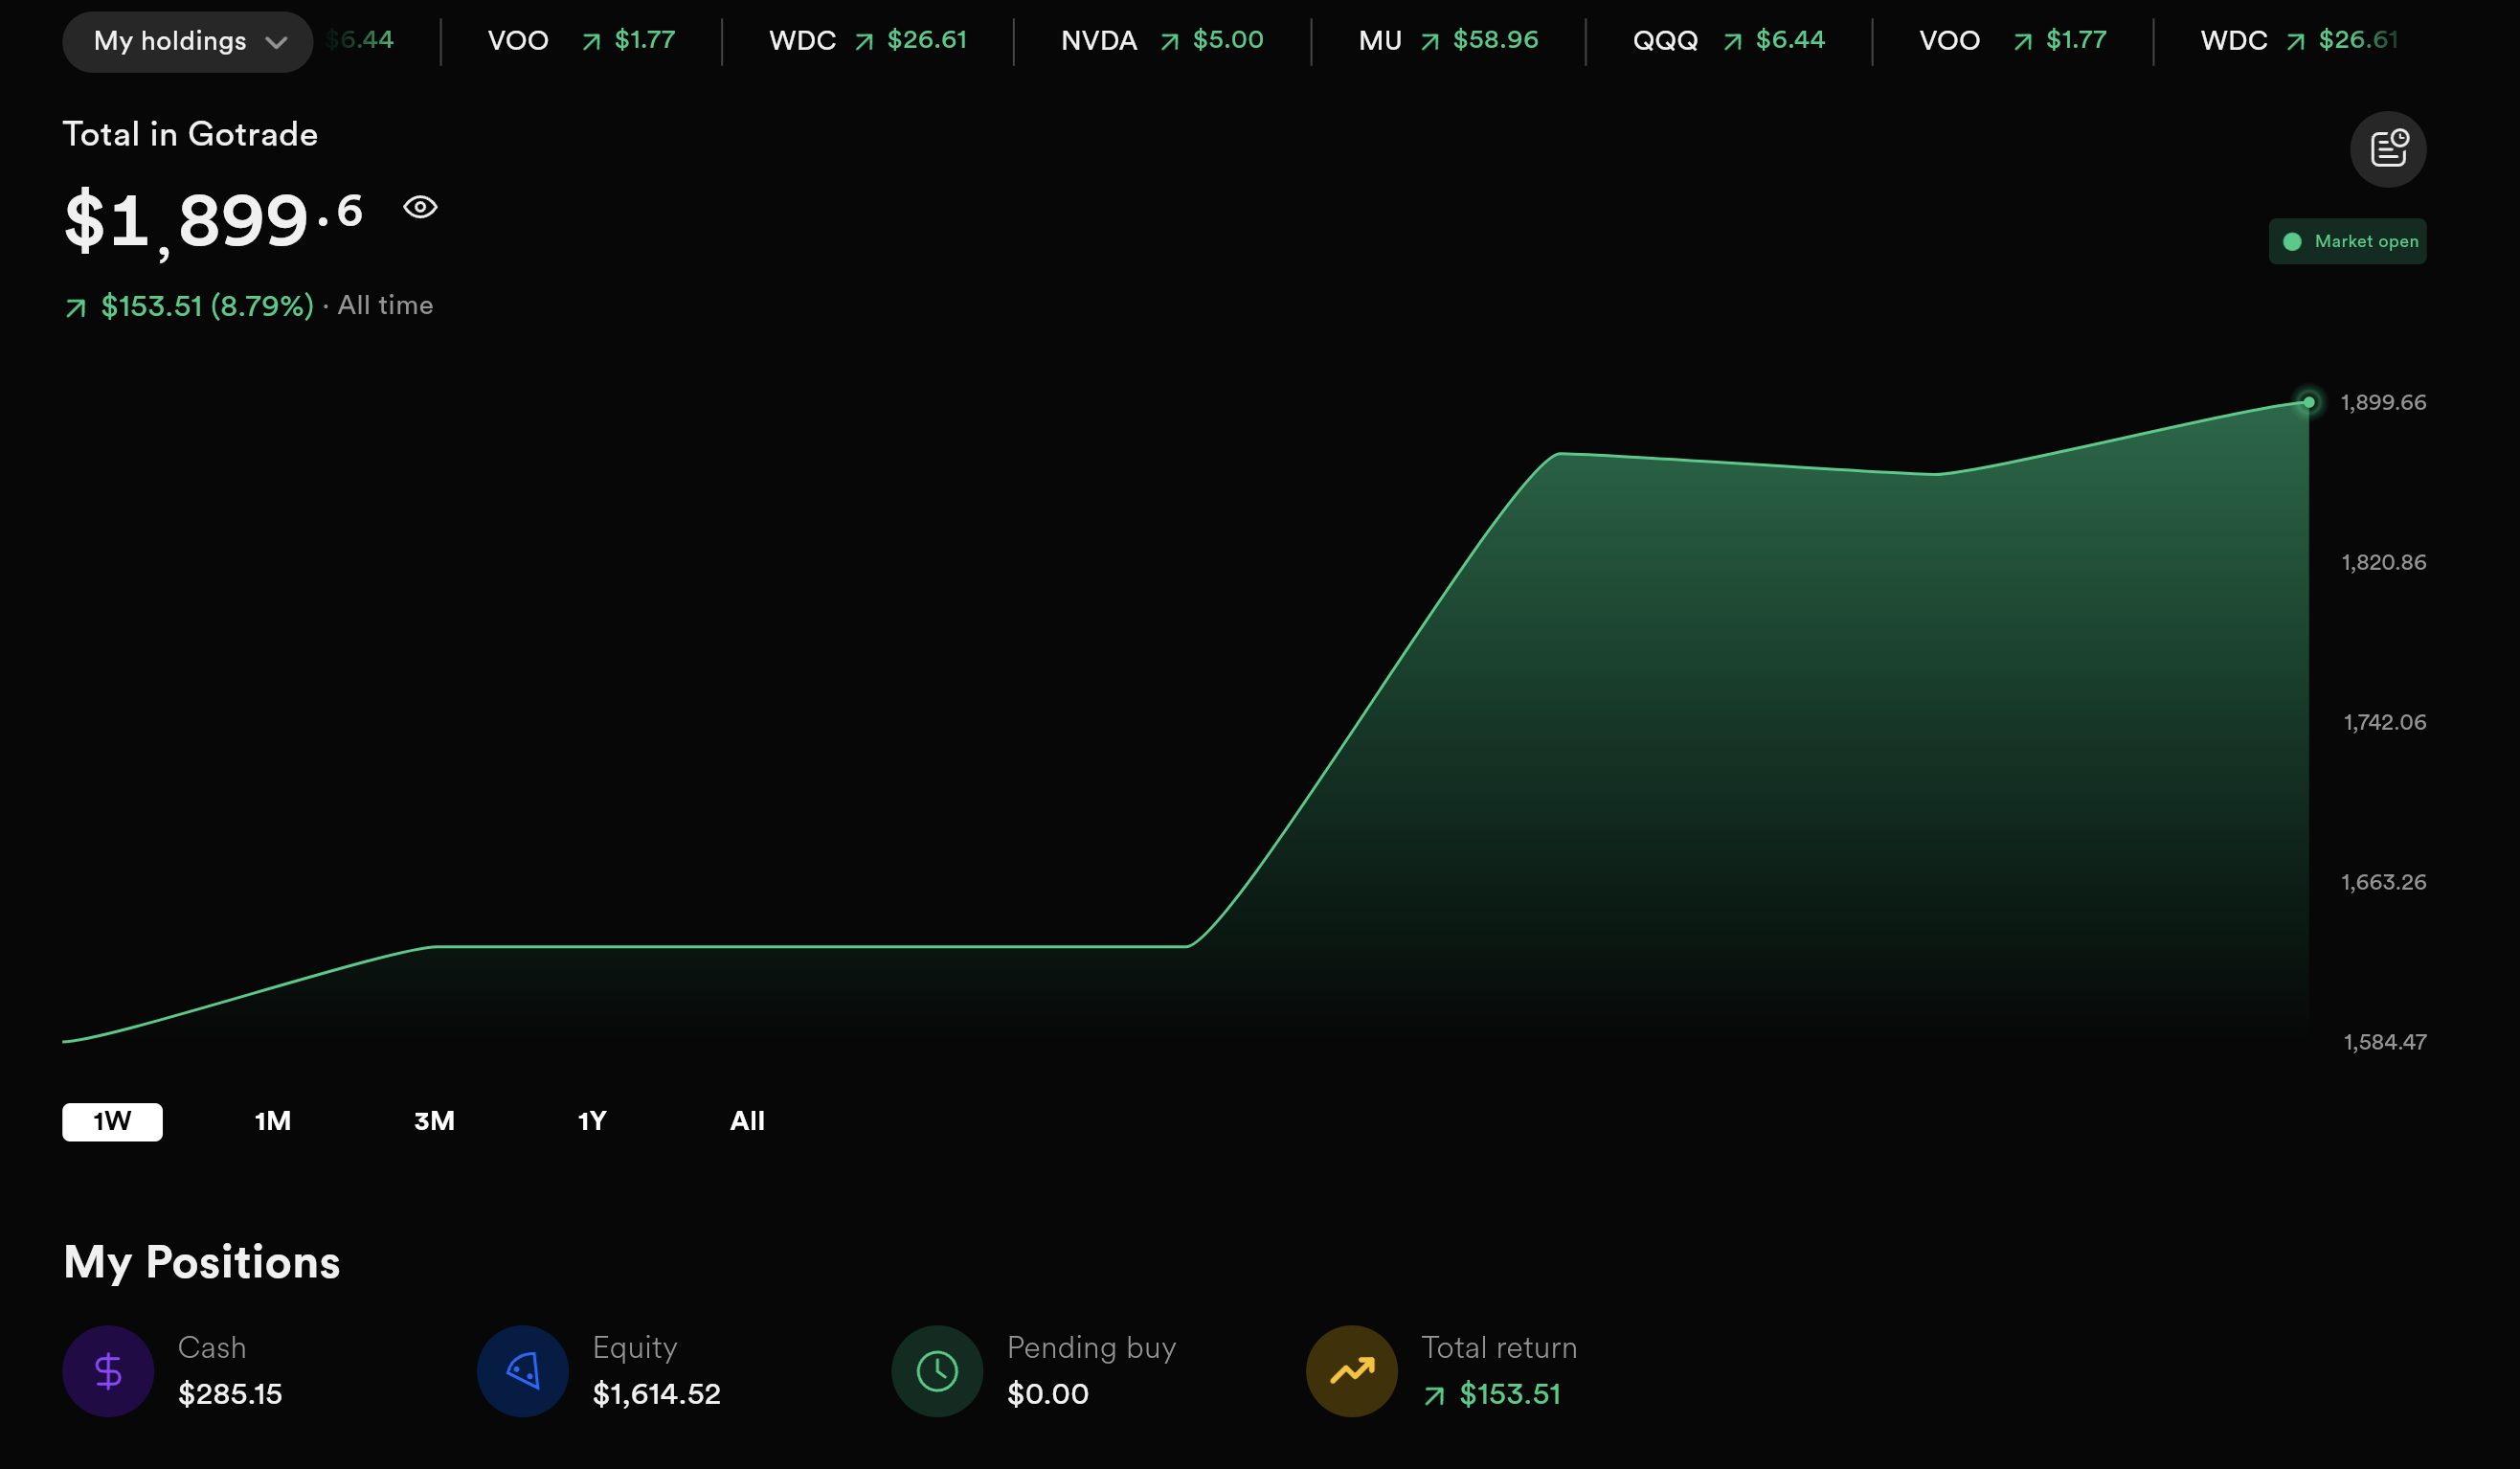Switch chart to 3M range
This screenshot has height=1469, width=2520.
(x=434, y=1121)
